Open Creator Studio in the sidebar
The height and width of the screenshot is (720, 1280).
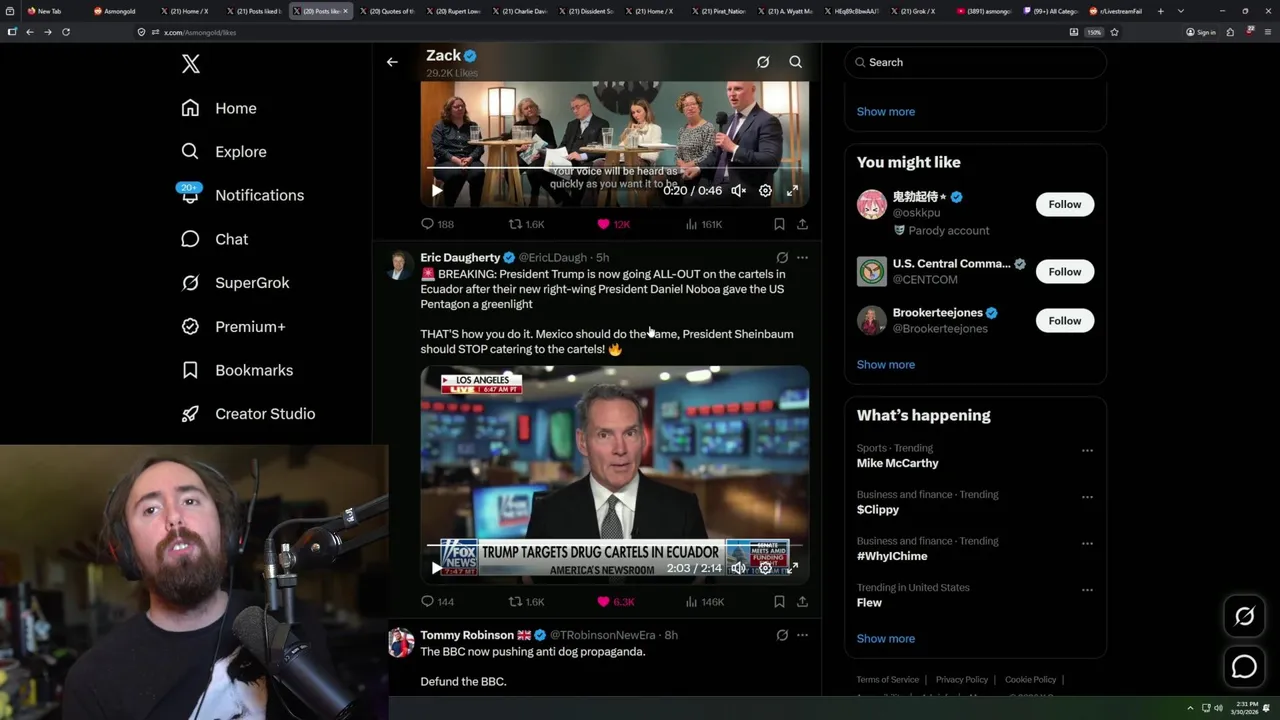pyautogui.click(x=248, y=414)
